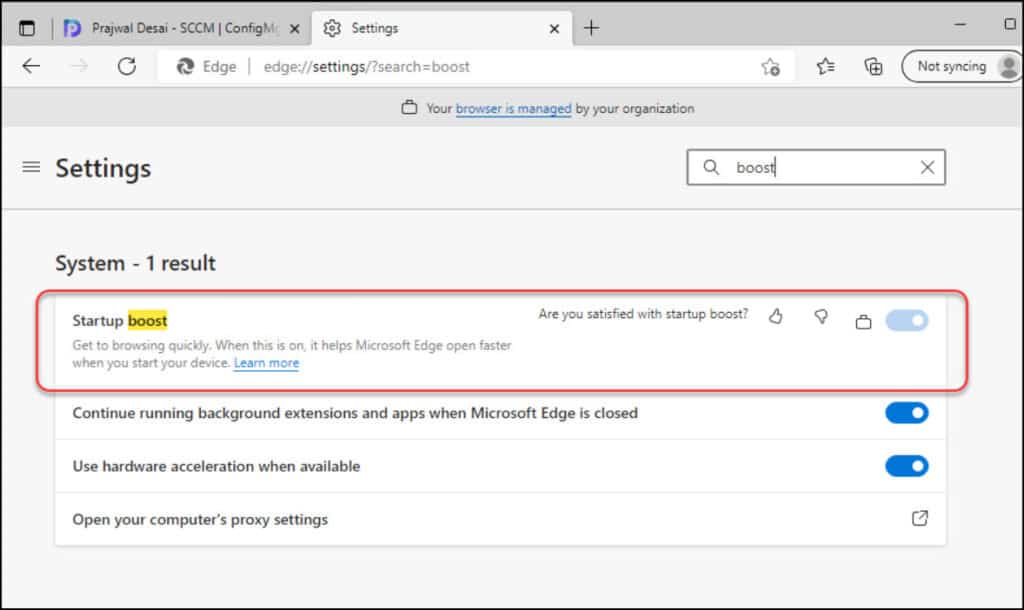
Task: Open the tab actions menu icon
Action: point(27,28)
